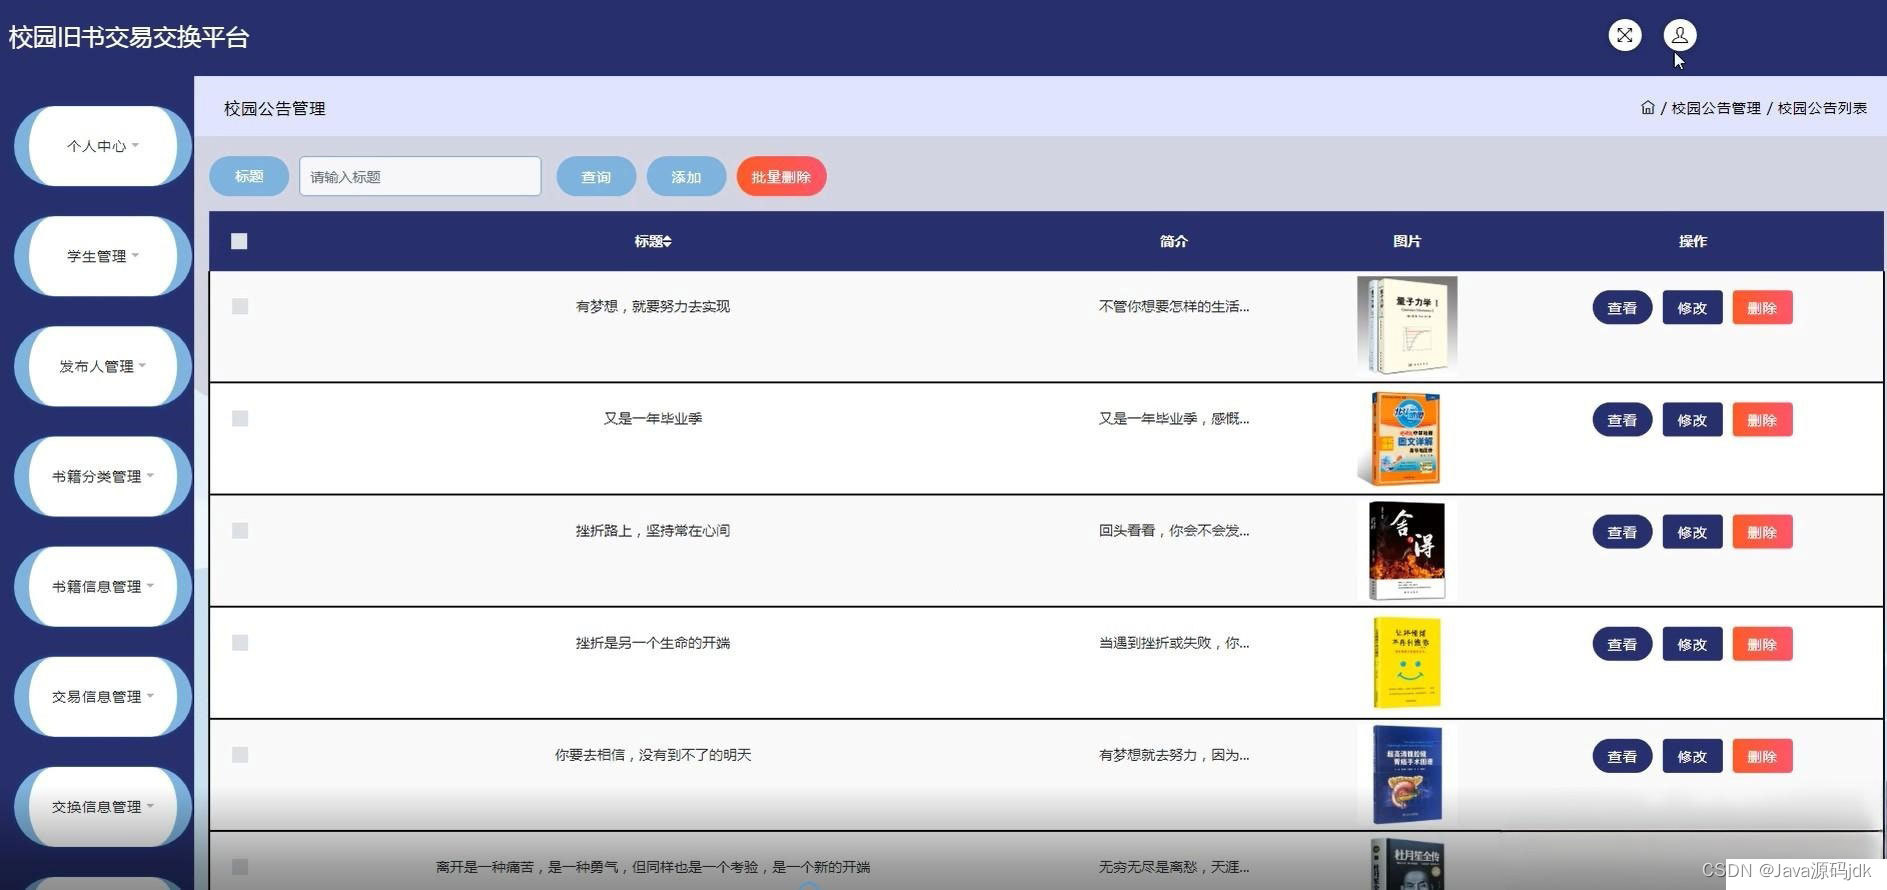The width and height of the screenshot is (1887, 890).
Task: Click 删除 for 你要去相信，没有到不了的明天
Action: pos(1762,756)
